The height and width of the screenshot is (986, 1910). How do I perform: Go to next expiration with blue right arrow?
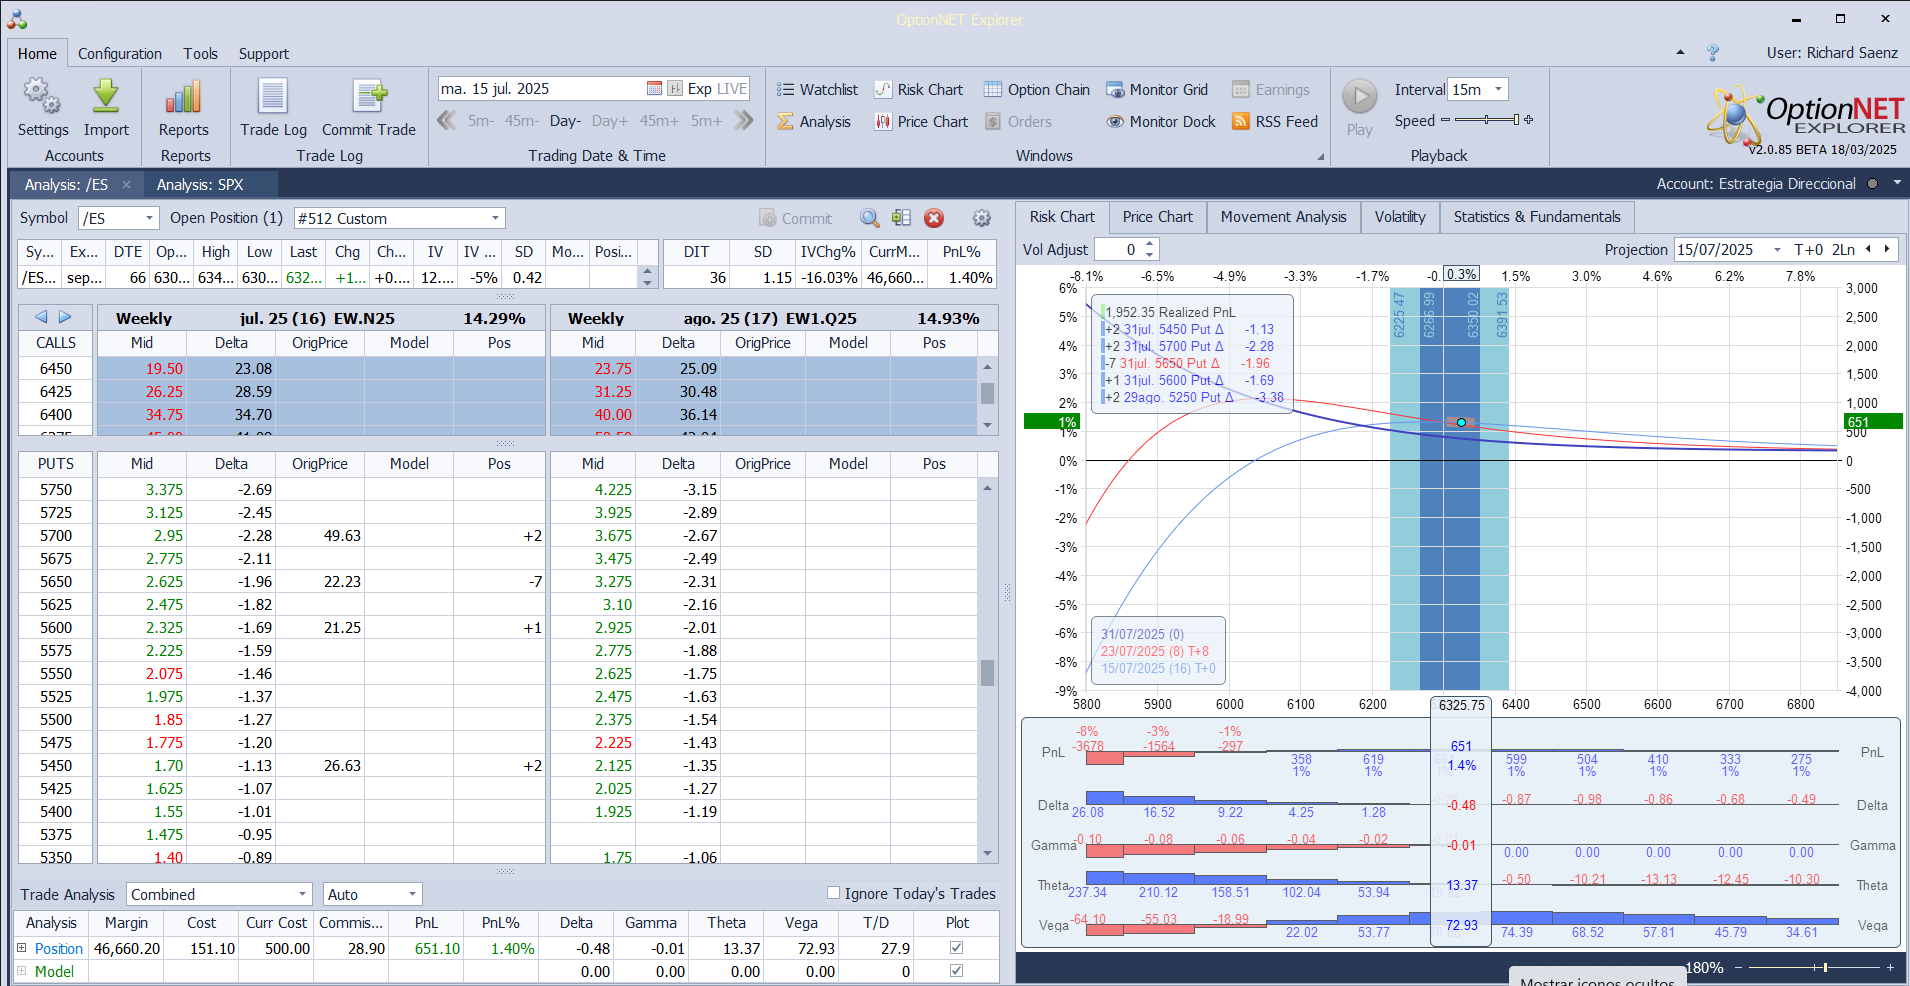click(65, 317)
